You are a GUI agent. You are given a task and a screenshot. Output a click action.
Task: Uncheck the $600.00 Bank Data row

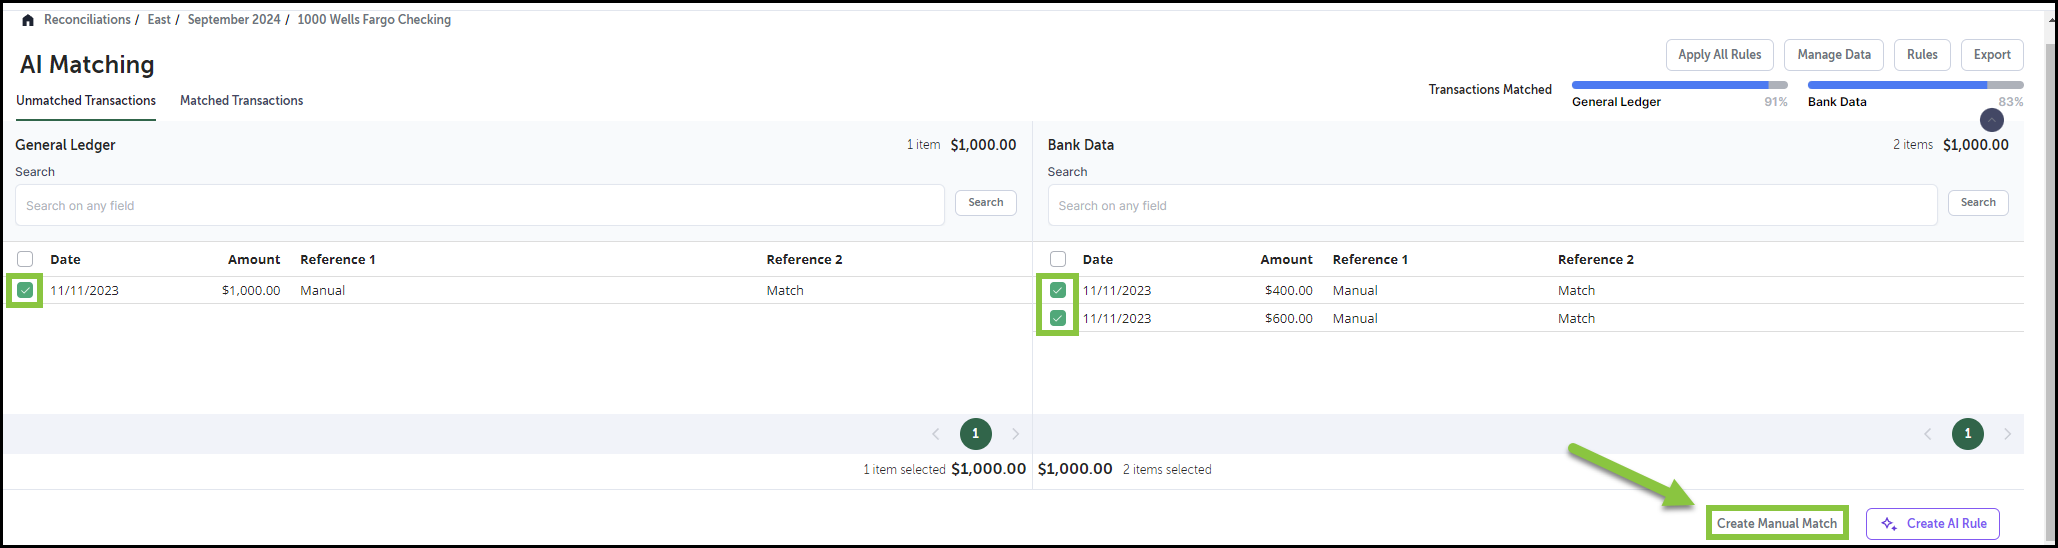pos(1058,319)
